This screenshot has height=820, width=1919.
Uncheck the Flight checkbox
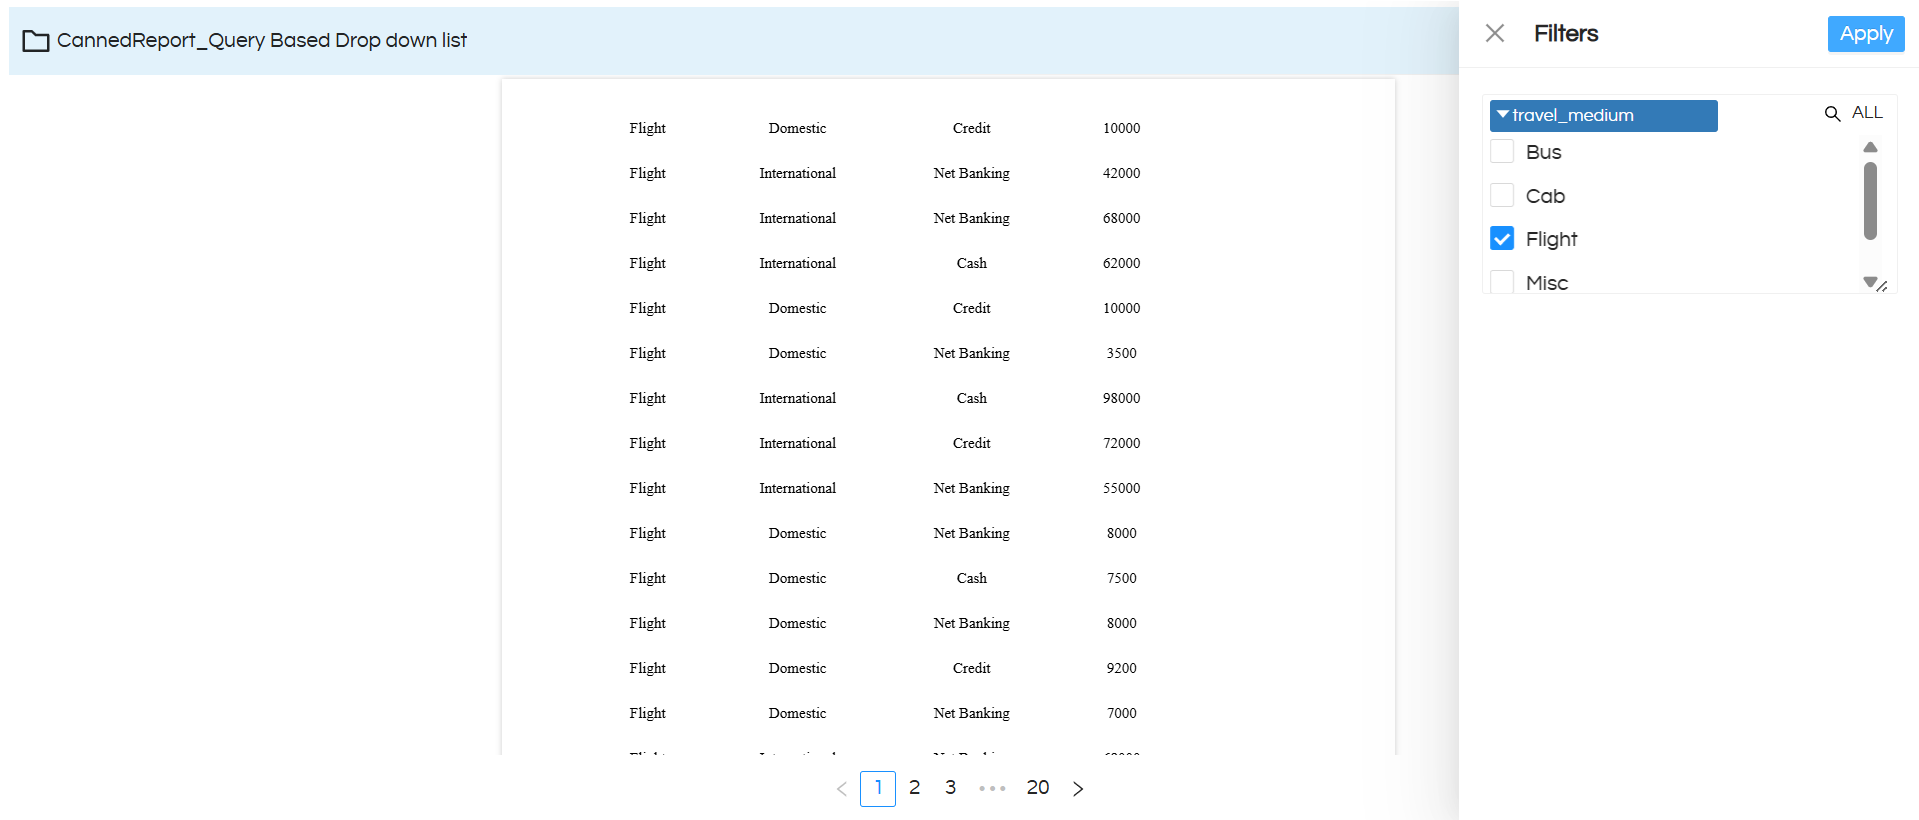(x=1501, y=238)
